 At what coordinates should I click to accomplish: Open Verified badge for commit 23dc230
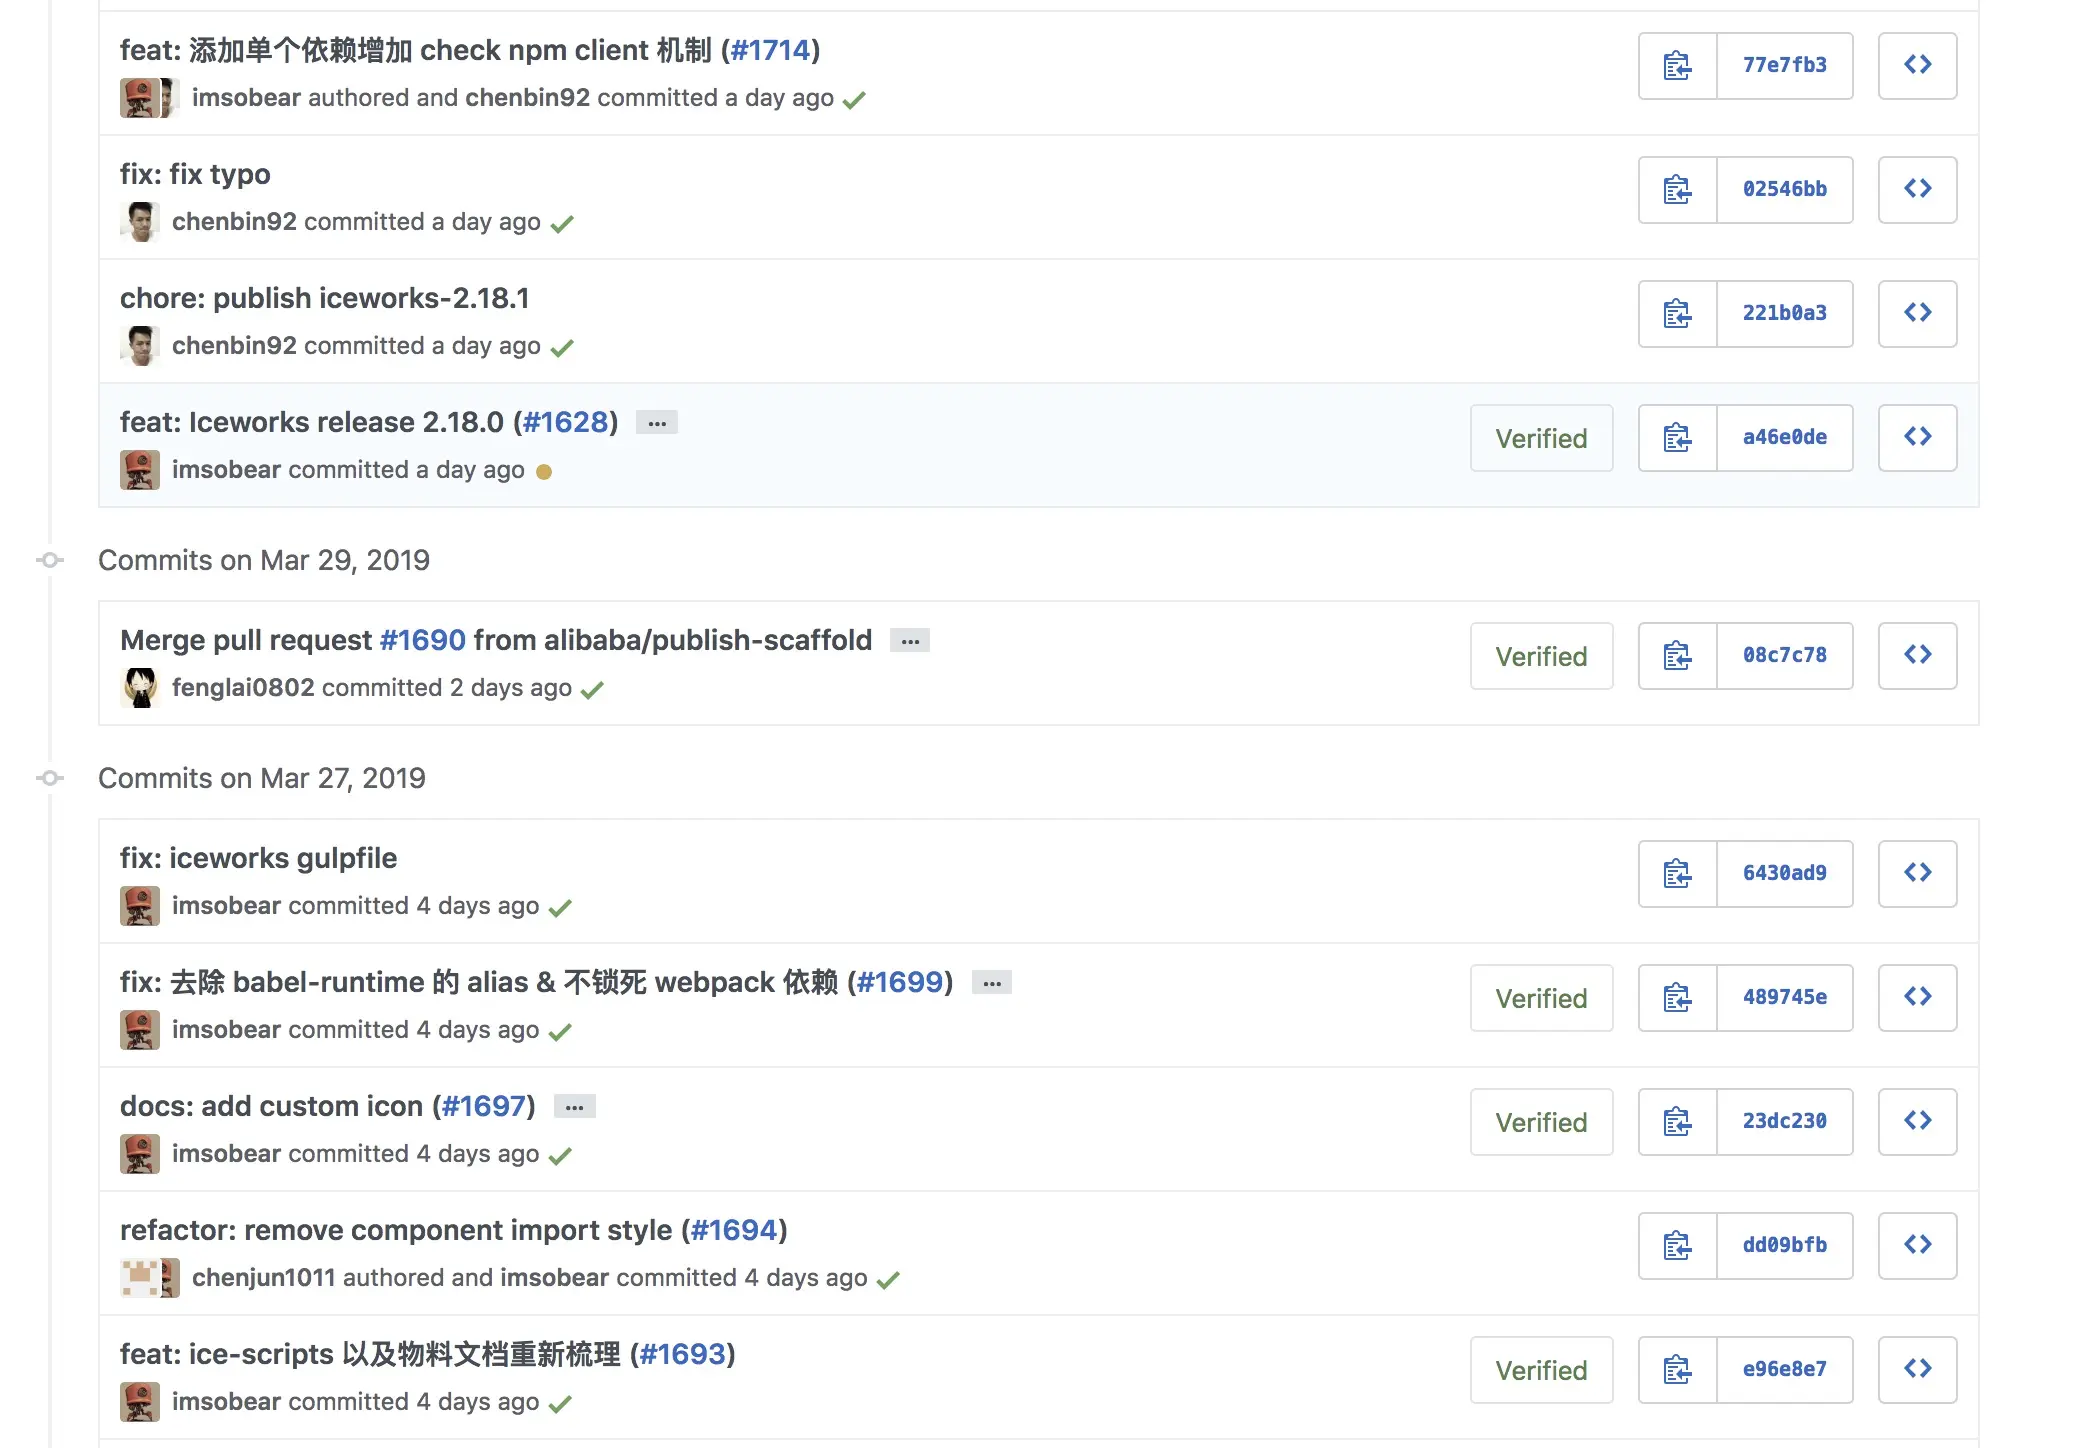(1541, 1122)
